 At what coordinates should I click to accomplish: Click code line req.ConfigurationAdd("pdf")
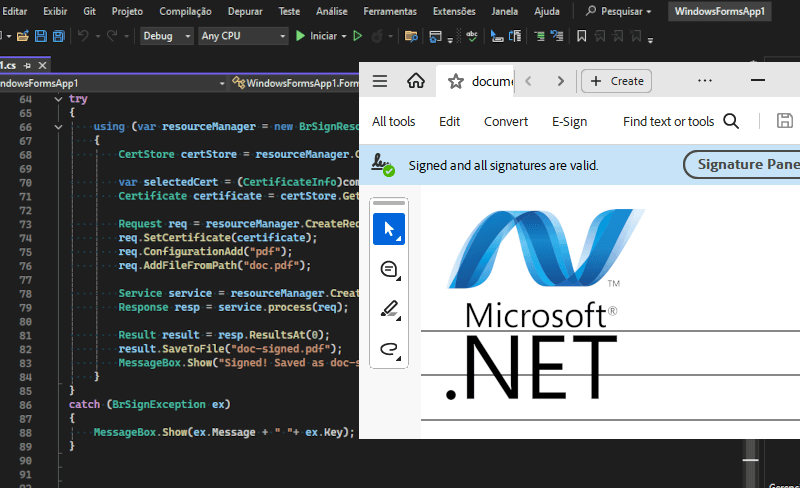[206, 252]
